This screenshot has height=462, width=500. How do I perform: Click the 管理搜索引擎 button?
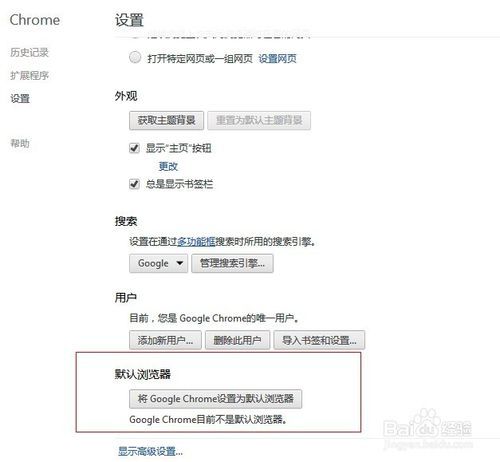coord(232,263)
